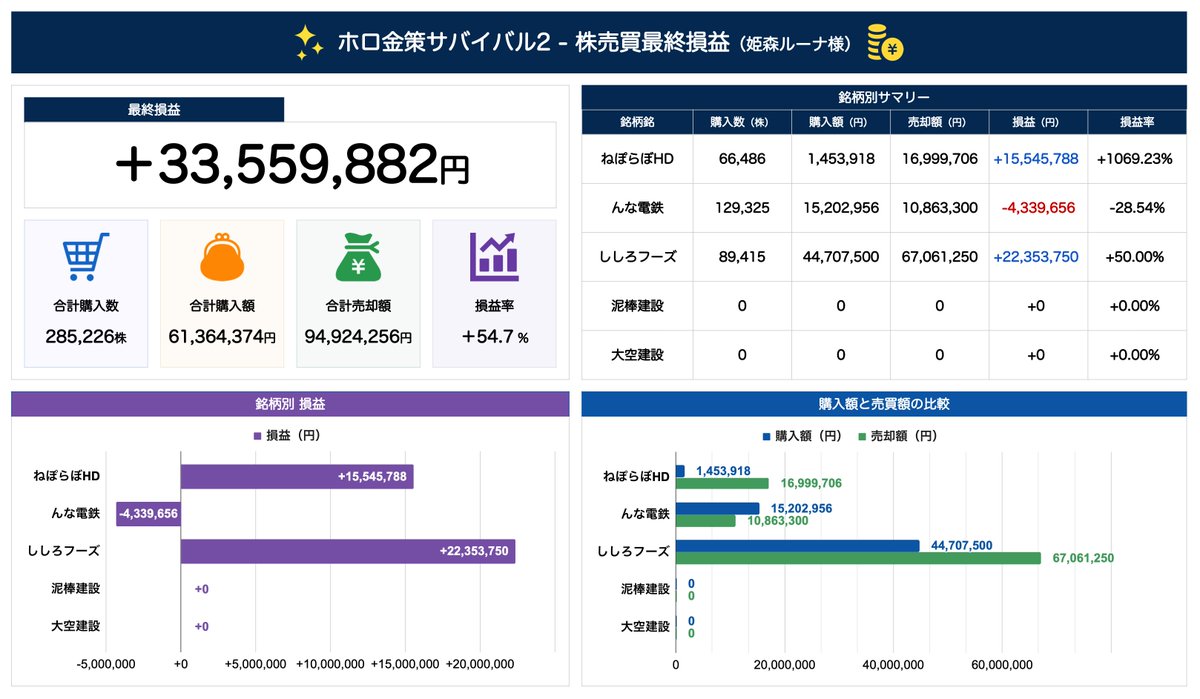Click the 損益率 column header
Screen dimensions: 1200x699
1137,122
